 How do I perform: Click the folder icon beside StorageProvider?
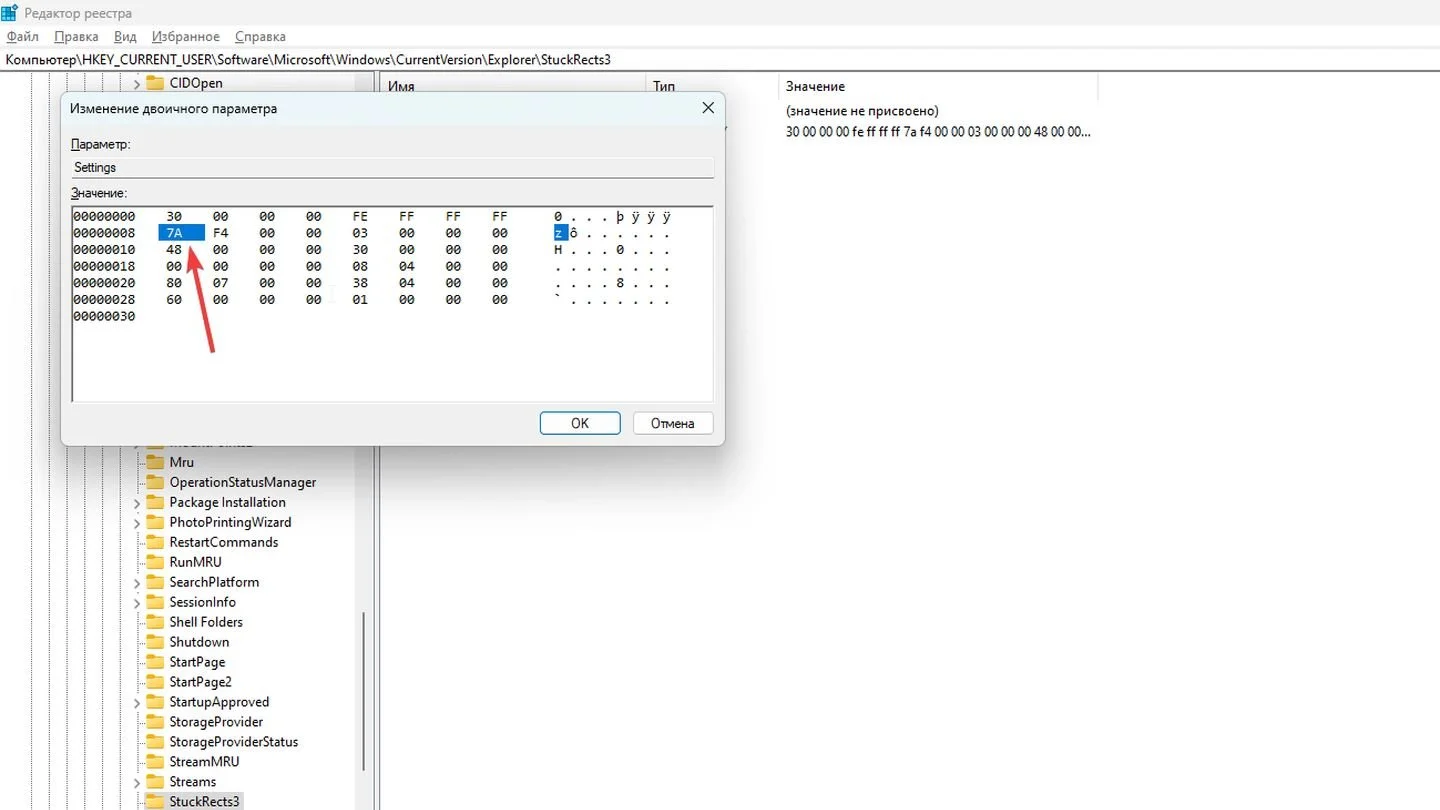click(x=154, y=722)
